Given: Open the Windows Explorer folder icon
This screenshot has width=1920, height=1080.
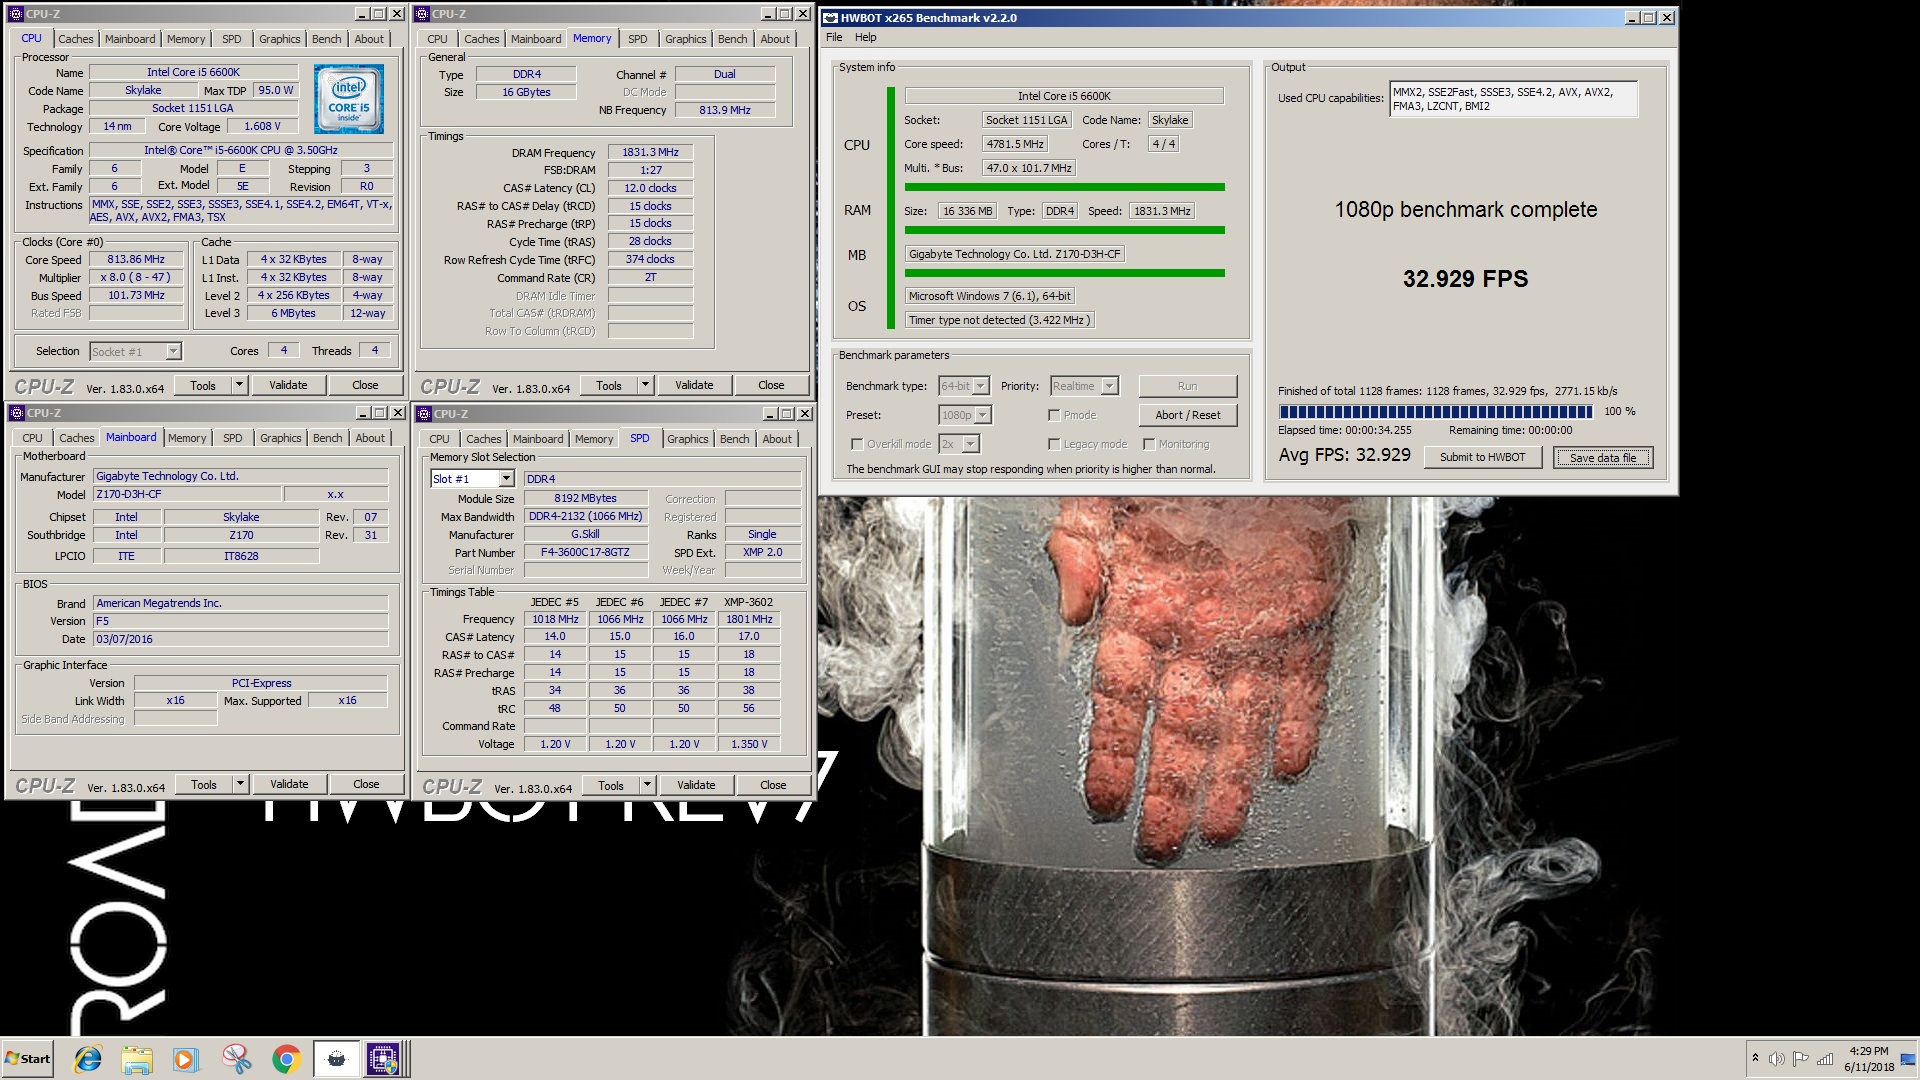Looking at the screenshot, I should [137, 1059].
